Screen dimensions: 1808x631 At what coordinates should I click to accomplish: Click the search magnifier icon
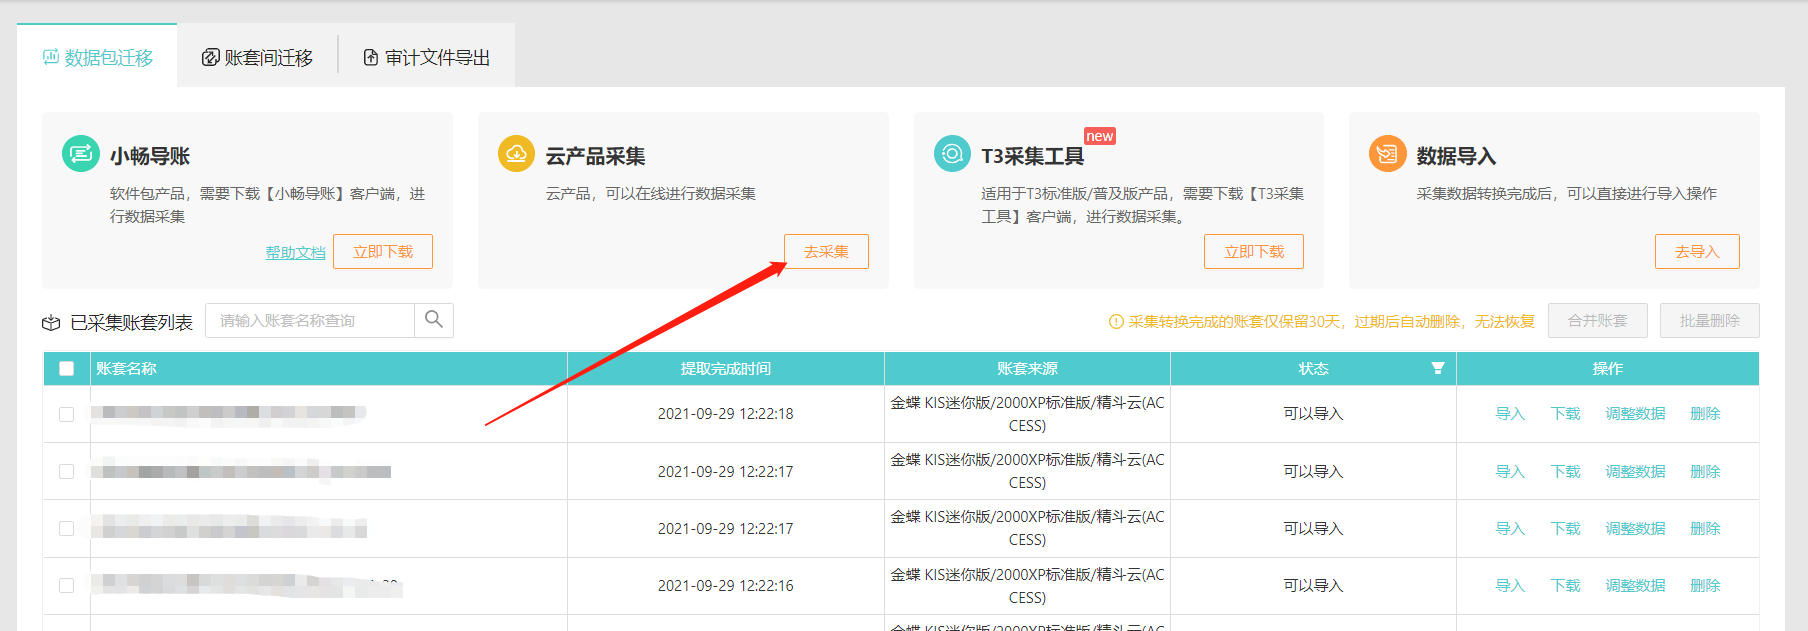pos(434,320)
